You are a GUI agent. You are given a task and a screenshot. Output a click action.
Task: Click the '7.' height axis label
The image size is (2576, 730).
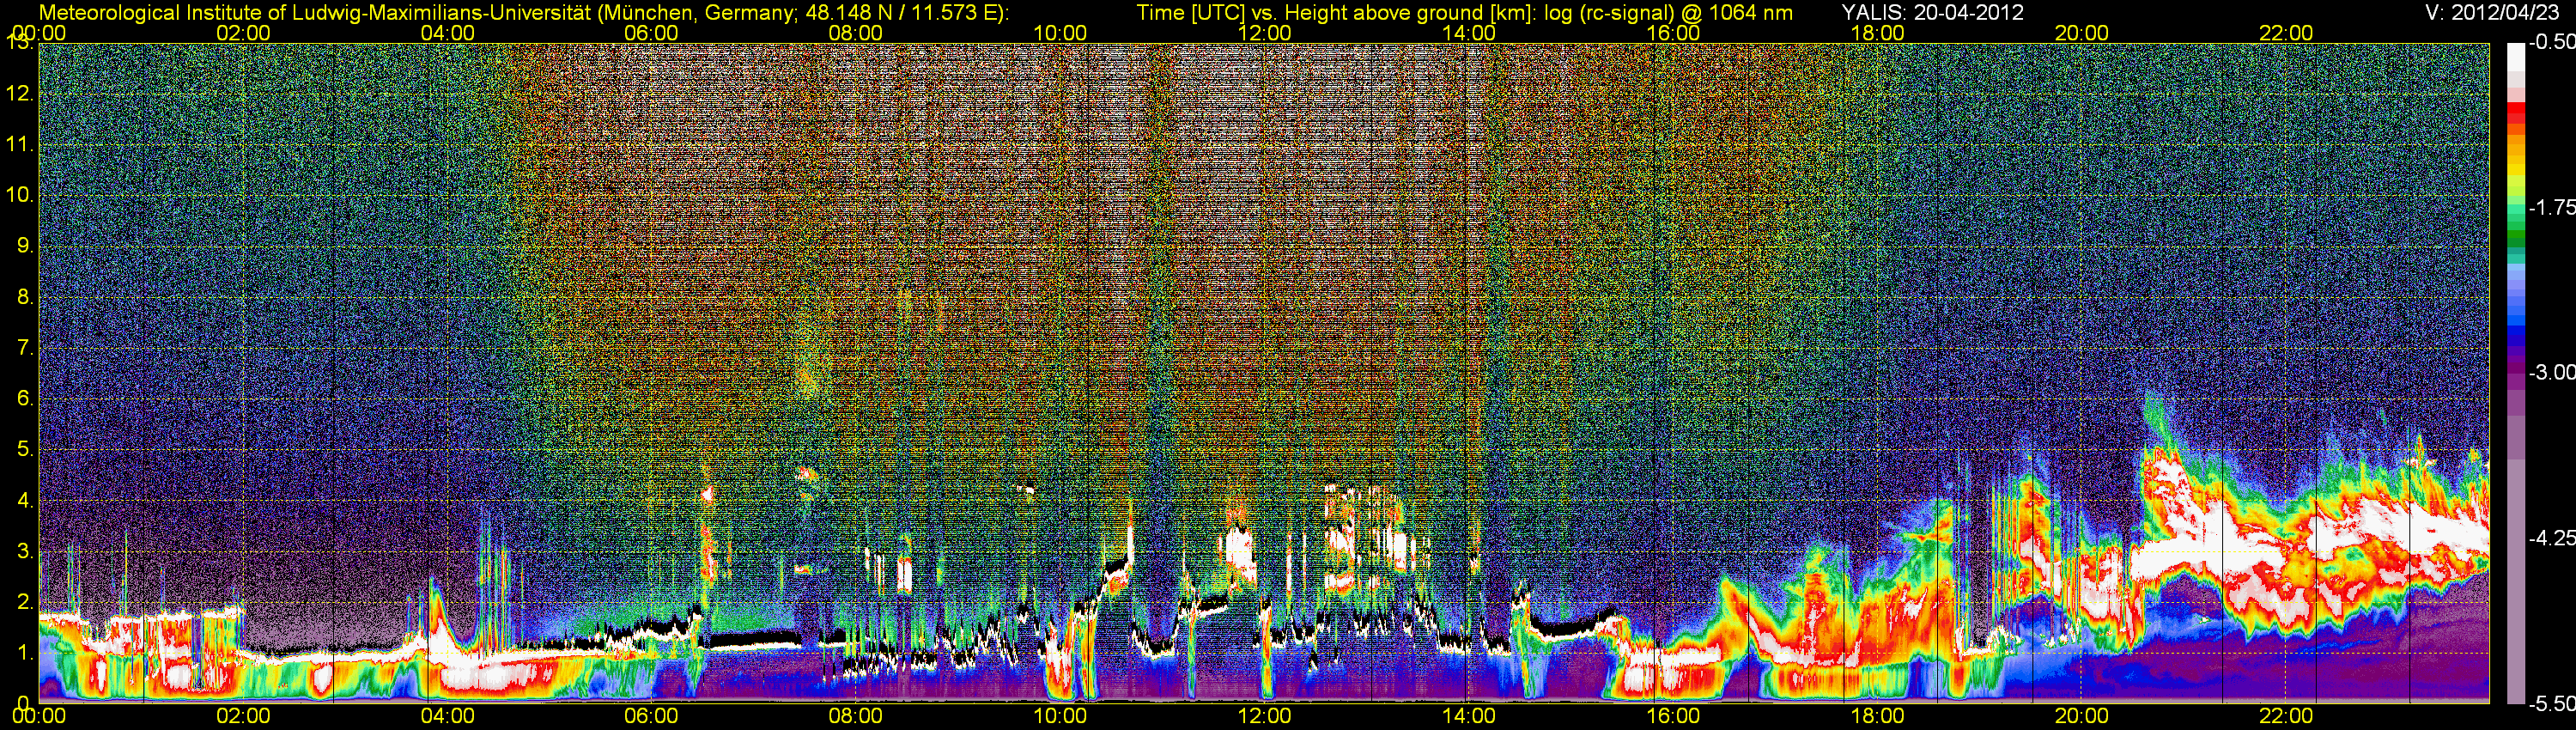(26, 348)
